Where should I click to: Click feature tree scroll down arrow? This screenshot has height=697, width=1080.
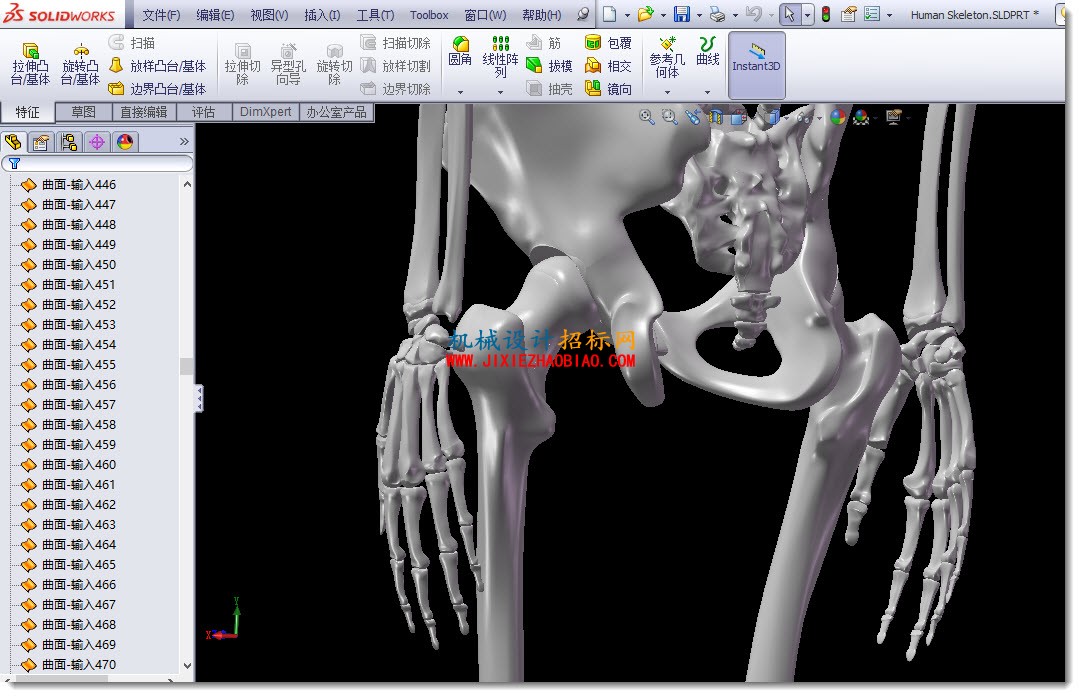pyautogui.click(x=187, y=666)
